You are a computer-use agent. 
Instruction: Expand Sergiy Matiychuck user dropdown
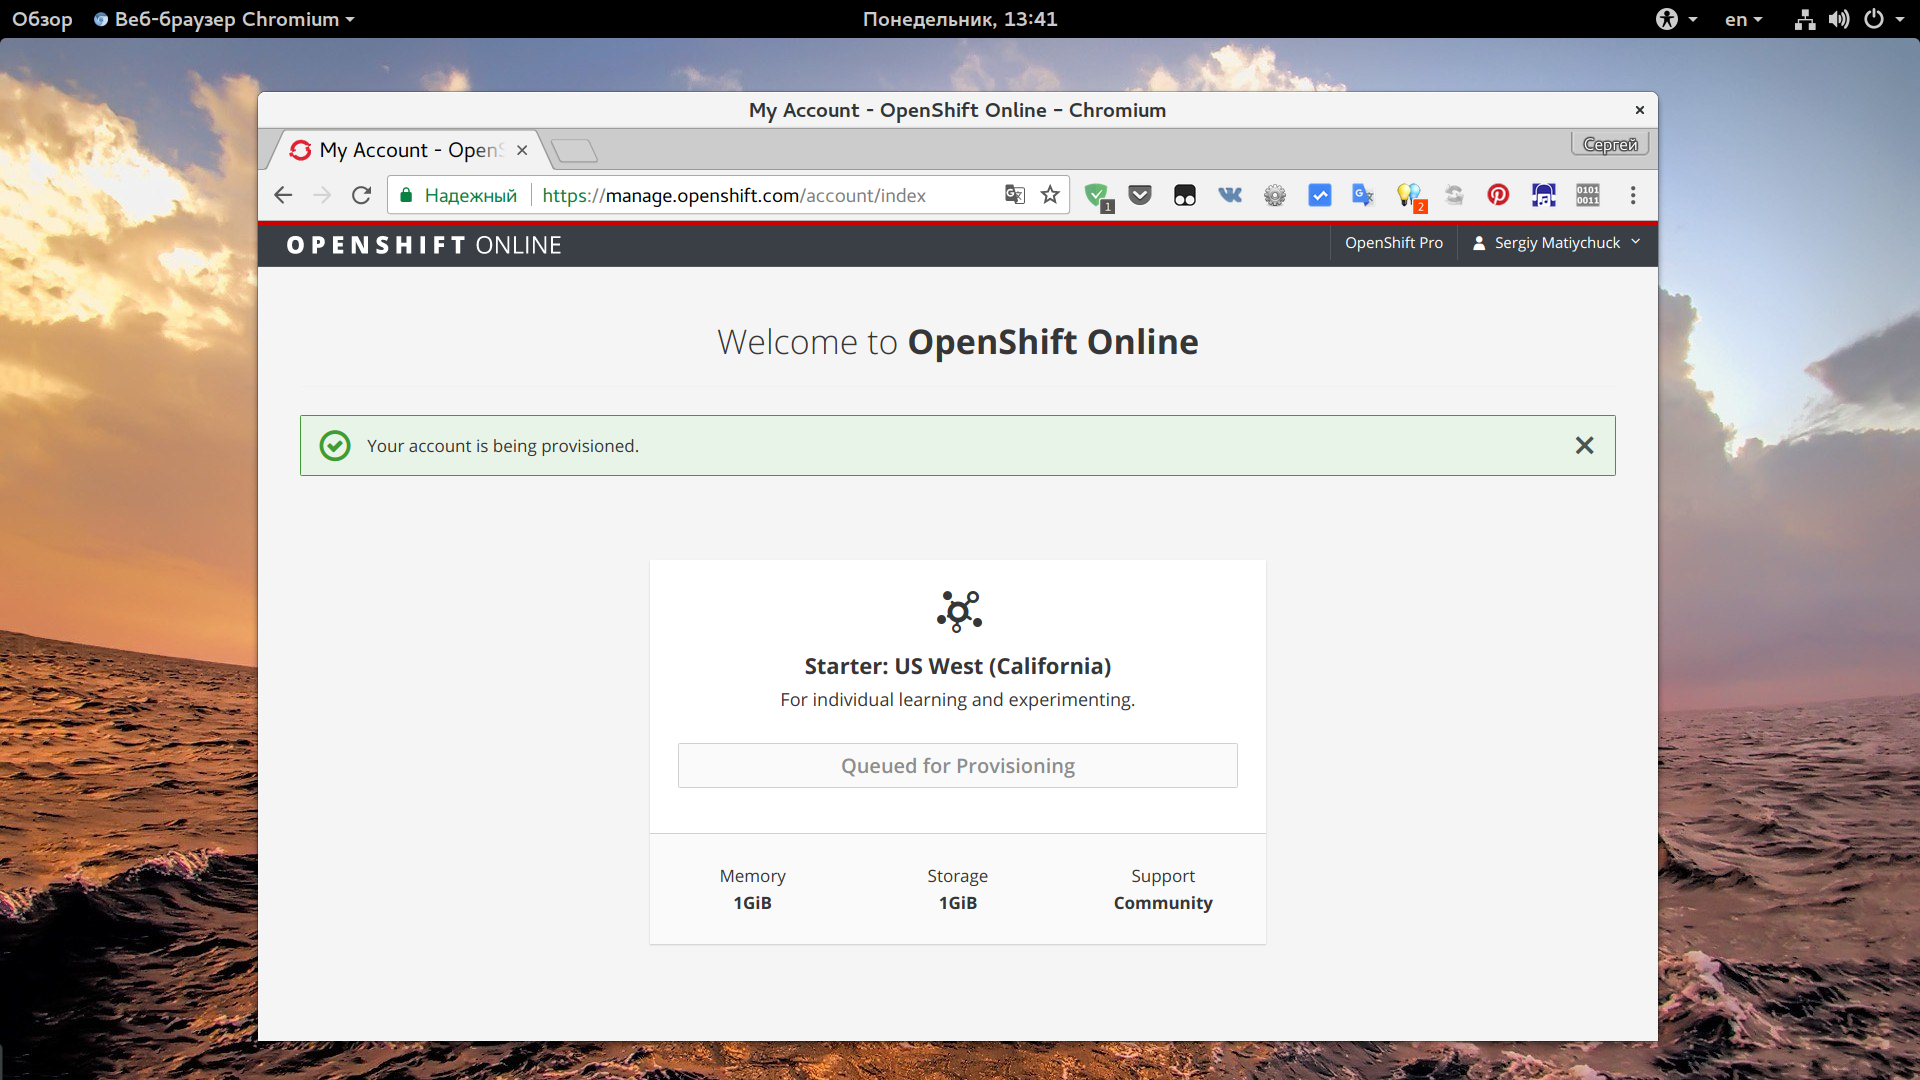tap(1557, 243)
